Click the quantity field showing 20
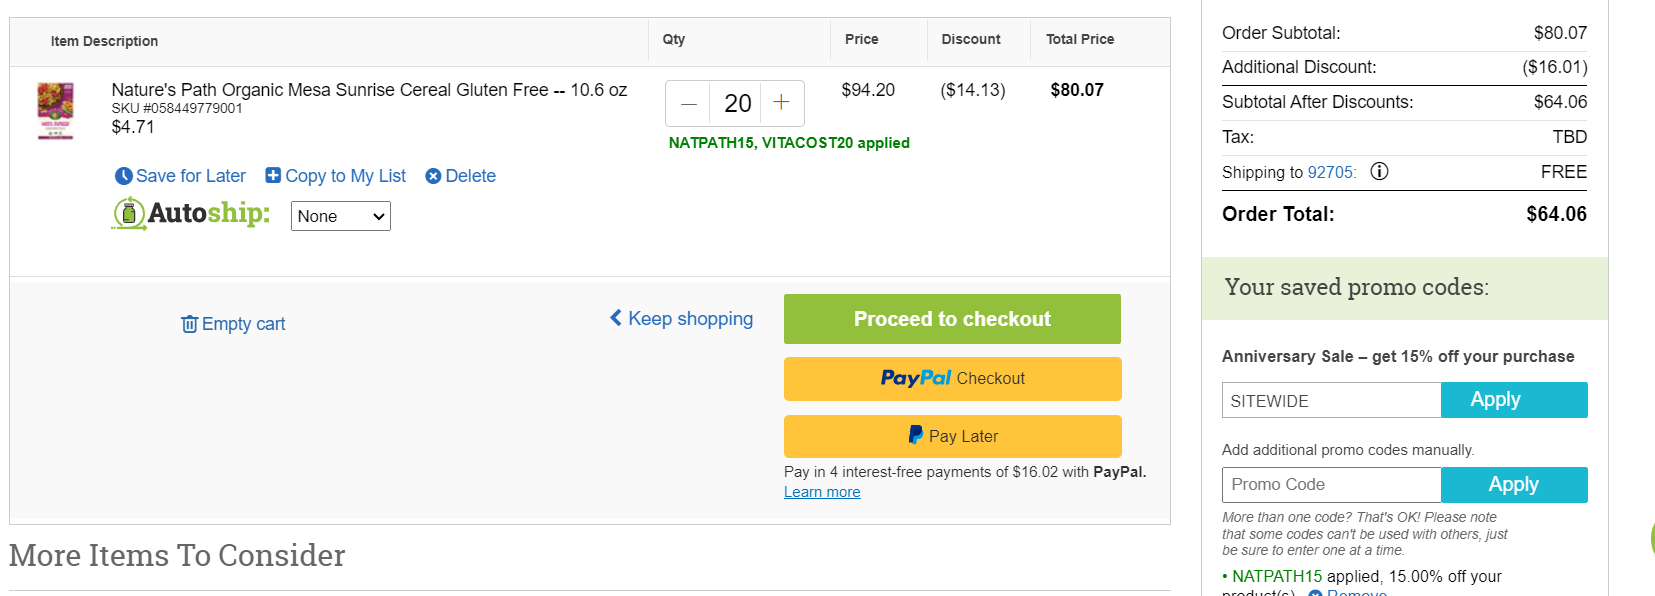Viewport: 1655px width, 596px height. [736, 103]
